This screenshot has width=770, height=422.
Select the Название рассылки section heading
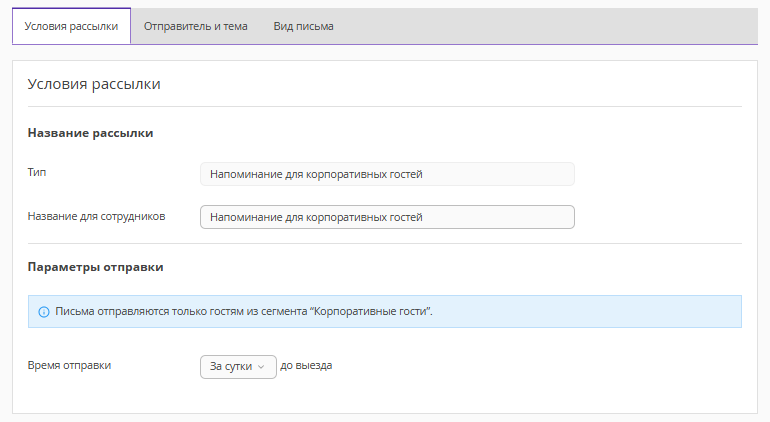pos(90,133)
